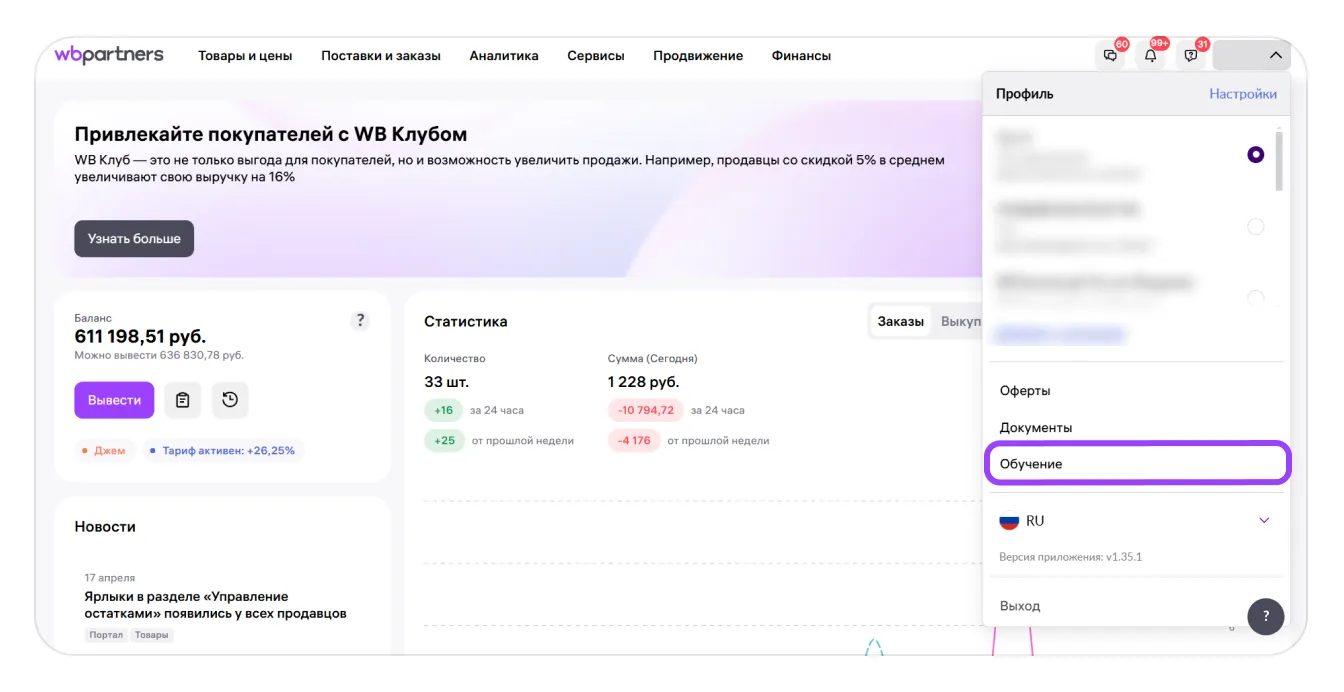Click the Вывести button
Screen dimensions: 1344x692
pyautogui.click(x=114, y=400)
